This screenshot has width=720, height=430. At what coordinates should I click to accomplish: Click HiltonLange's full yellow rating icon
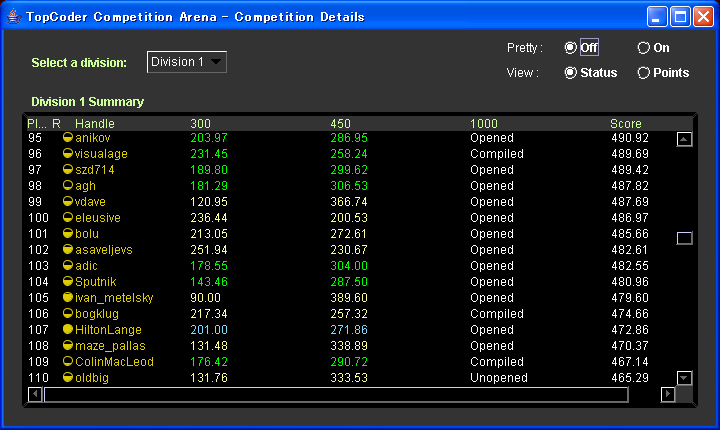click(68, 329)
